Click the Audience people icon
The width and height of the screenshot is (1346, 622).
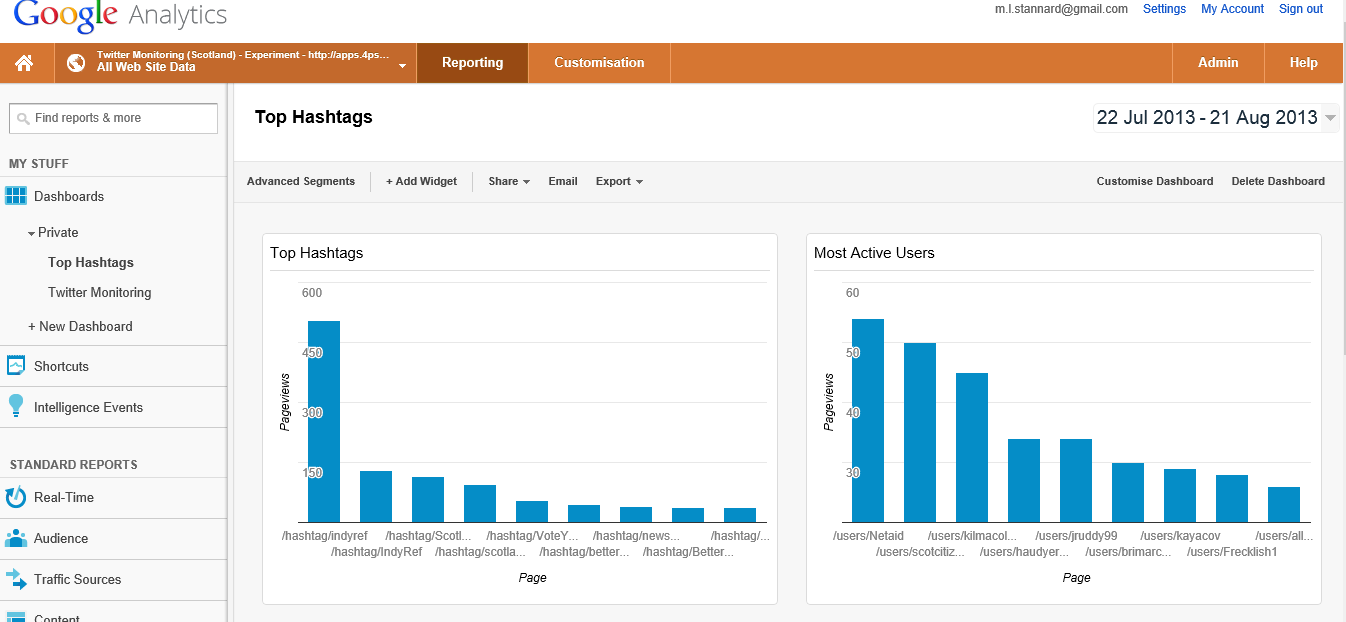(x=16, y=538)
